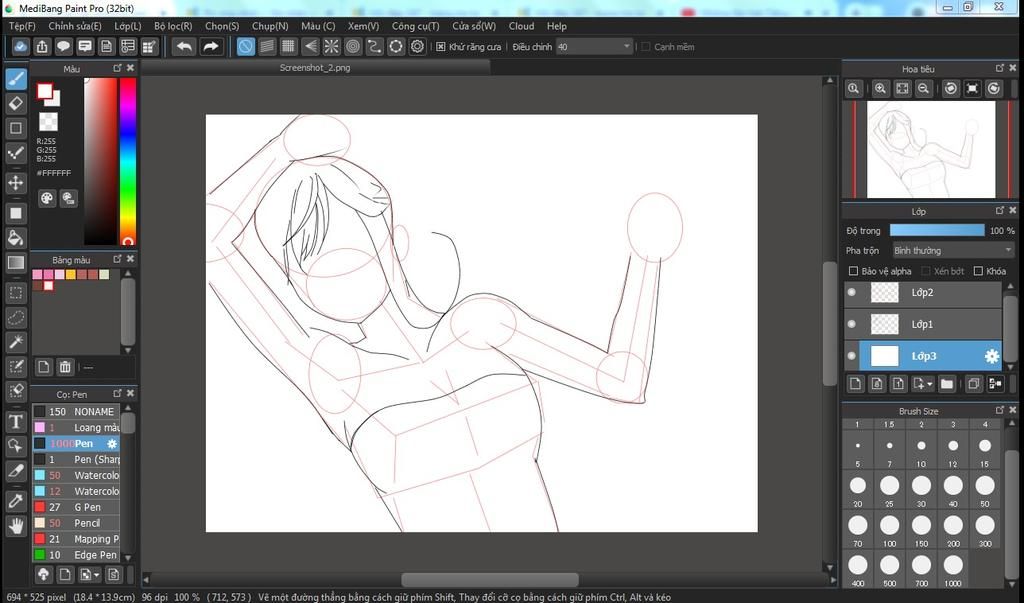The image size is (1024, 603).
Task: Open settings gear on Lớp3 layer
Action: coord(991,356)
